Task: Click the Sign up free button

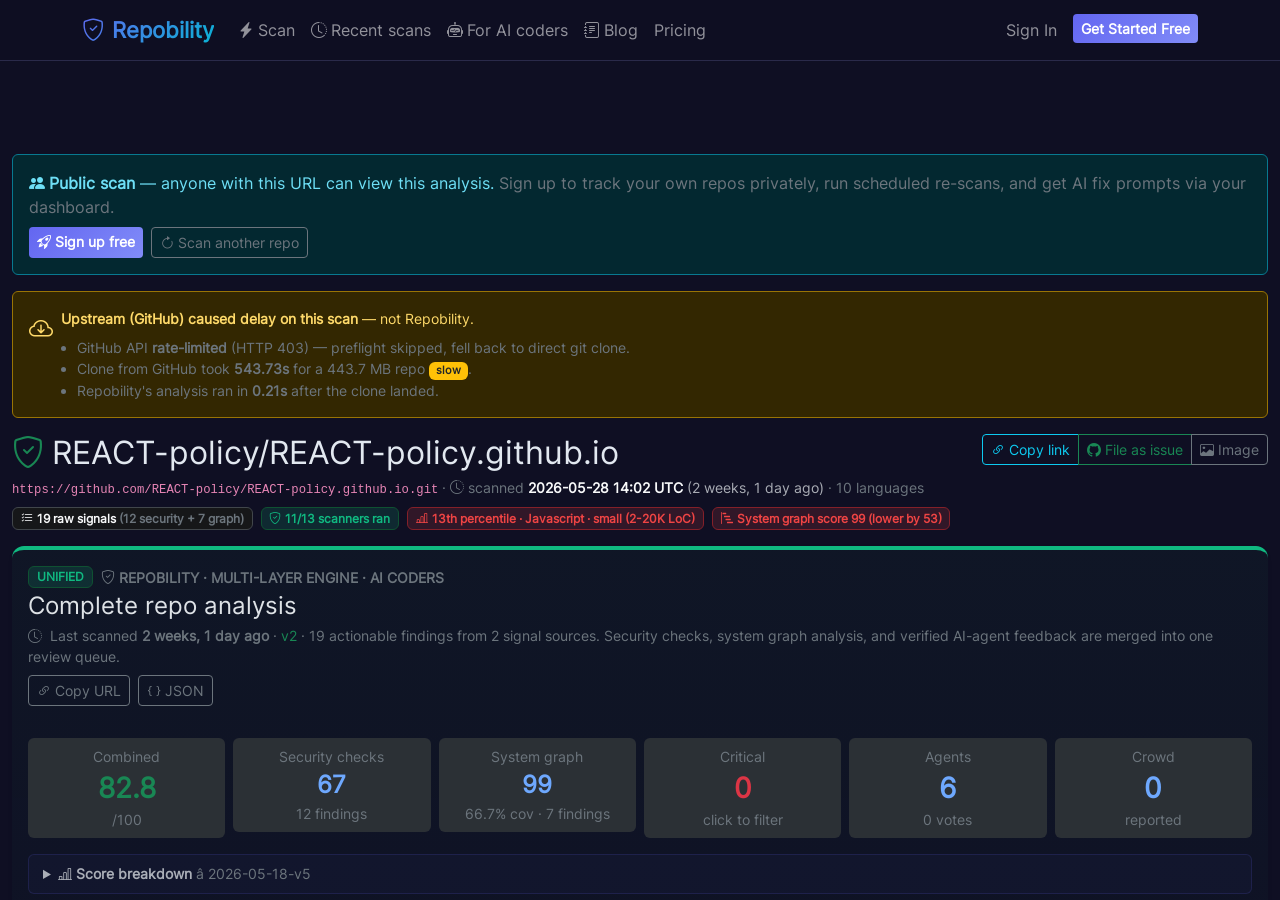Action: point(86,242)
